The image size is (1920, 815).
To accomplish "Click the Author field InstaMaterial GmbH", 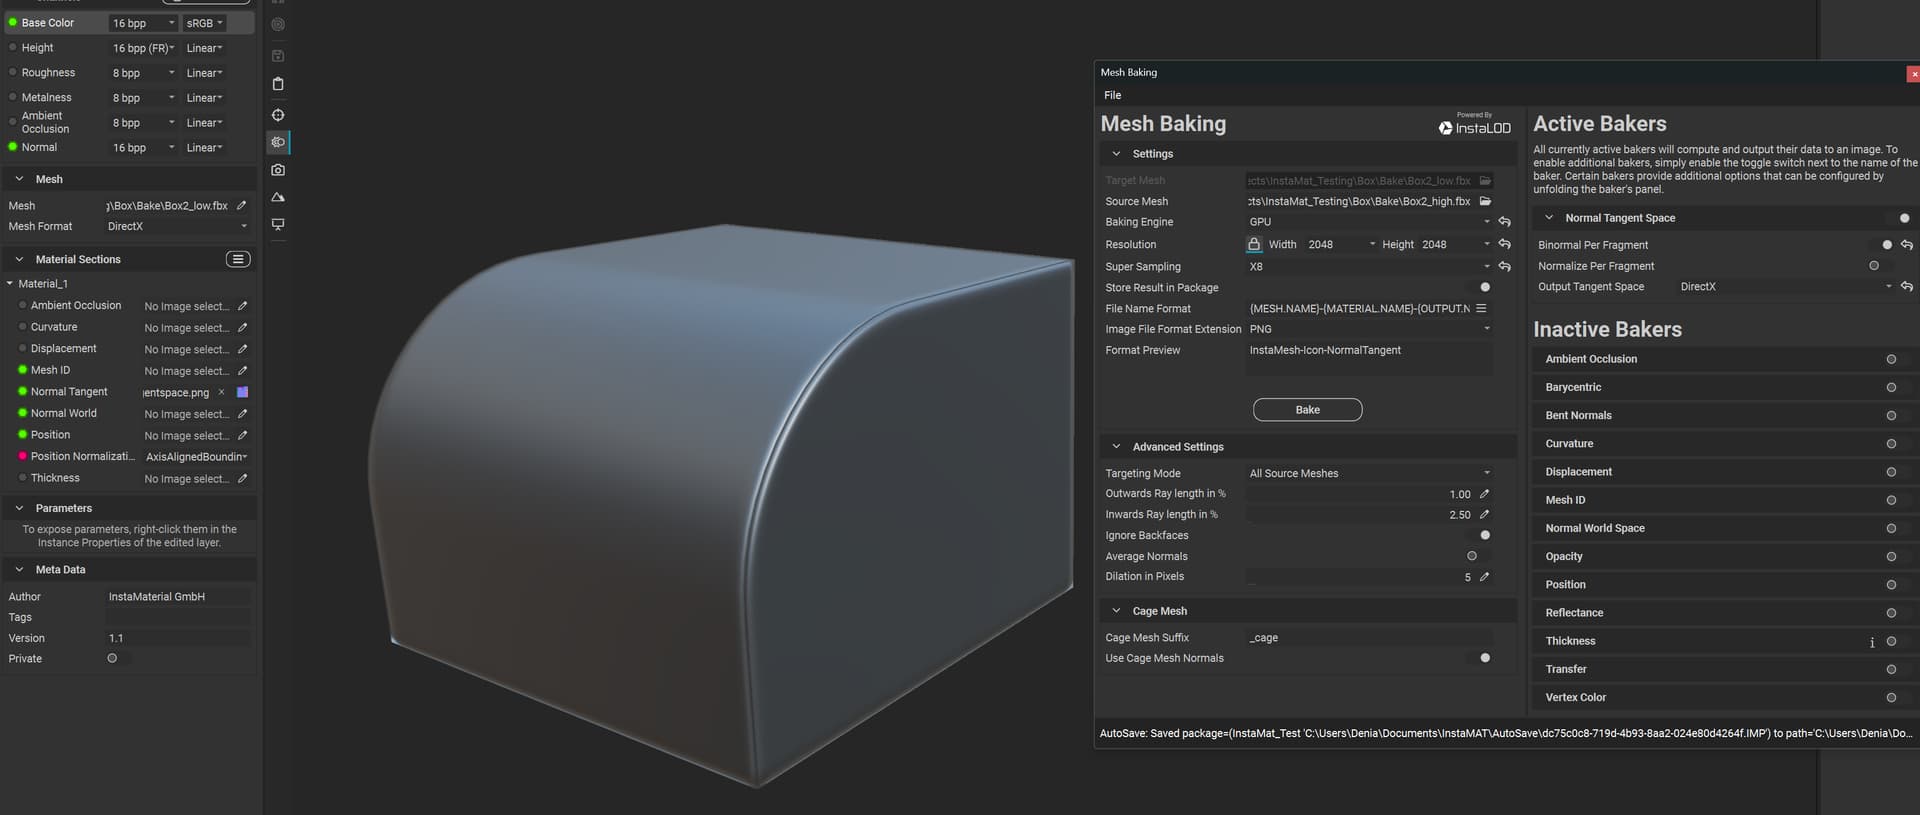I will pos(177,597).
